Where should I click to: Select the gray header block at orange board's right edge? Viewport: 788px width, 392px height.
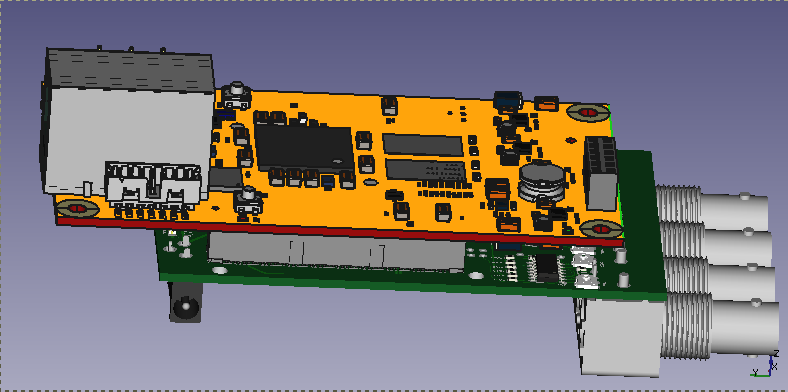pos(600,173)
